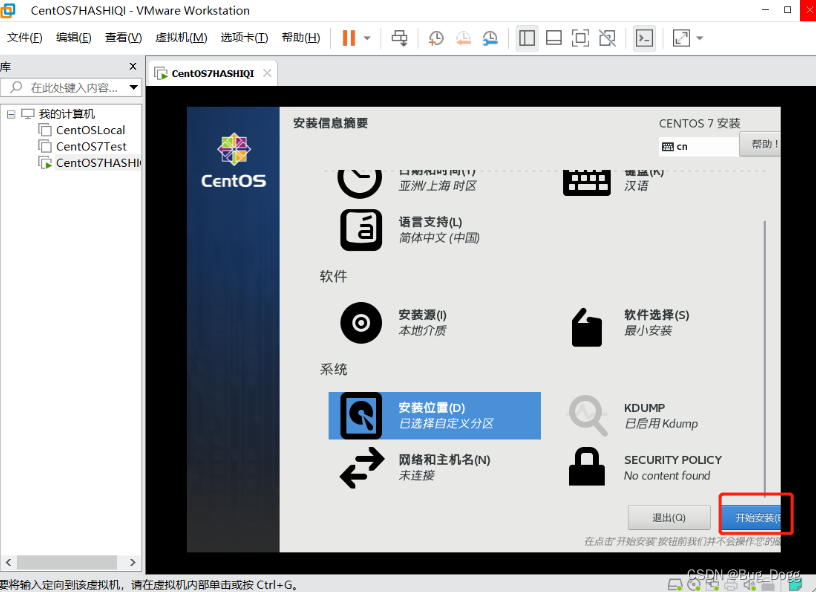Open SECURITY POLICY padlock icon

click(586, 467)
